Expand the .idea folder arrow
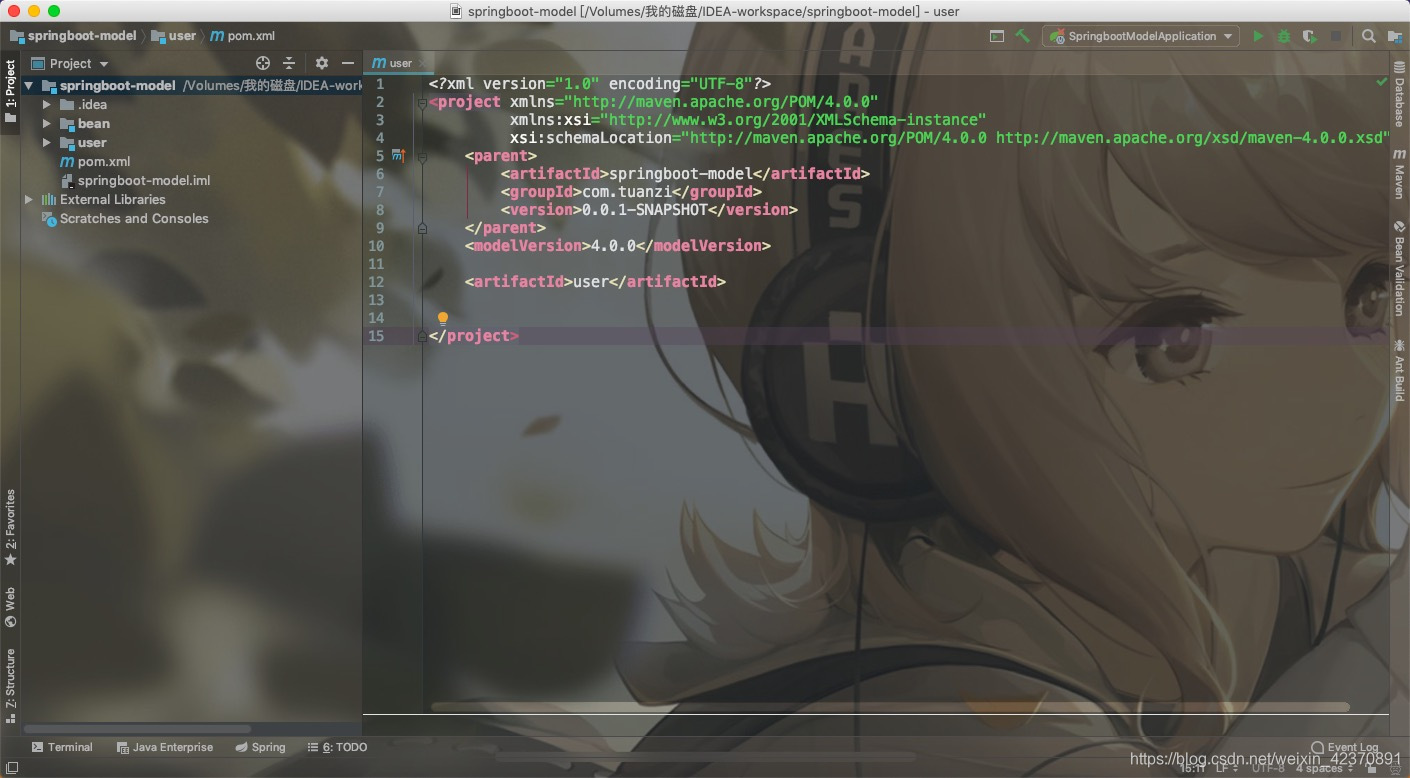This screenshot has height=778, width=1410. click(47, 105)
